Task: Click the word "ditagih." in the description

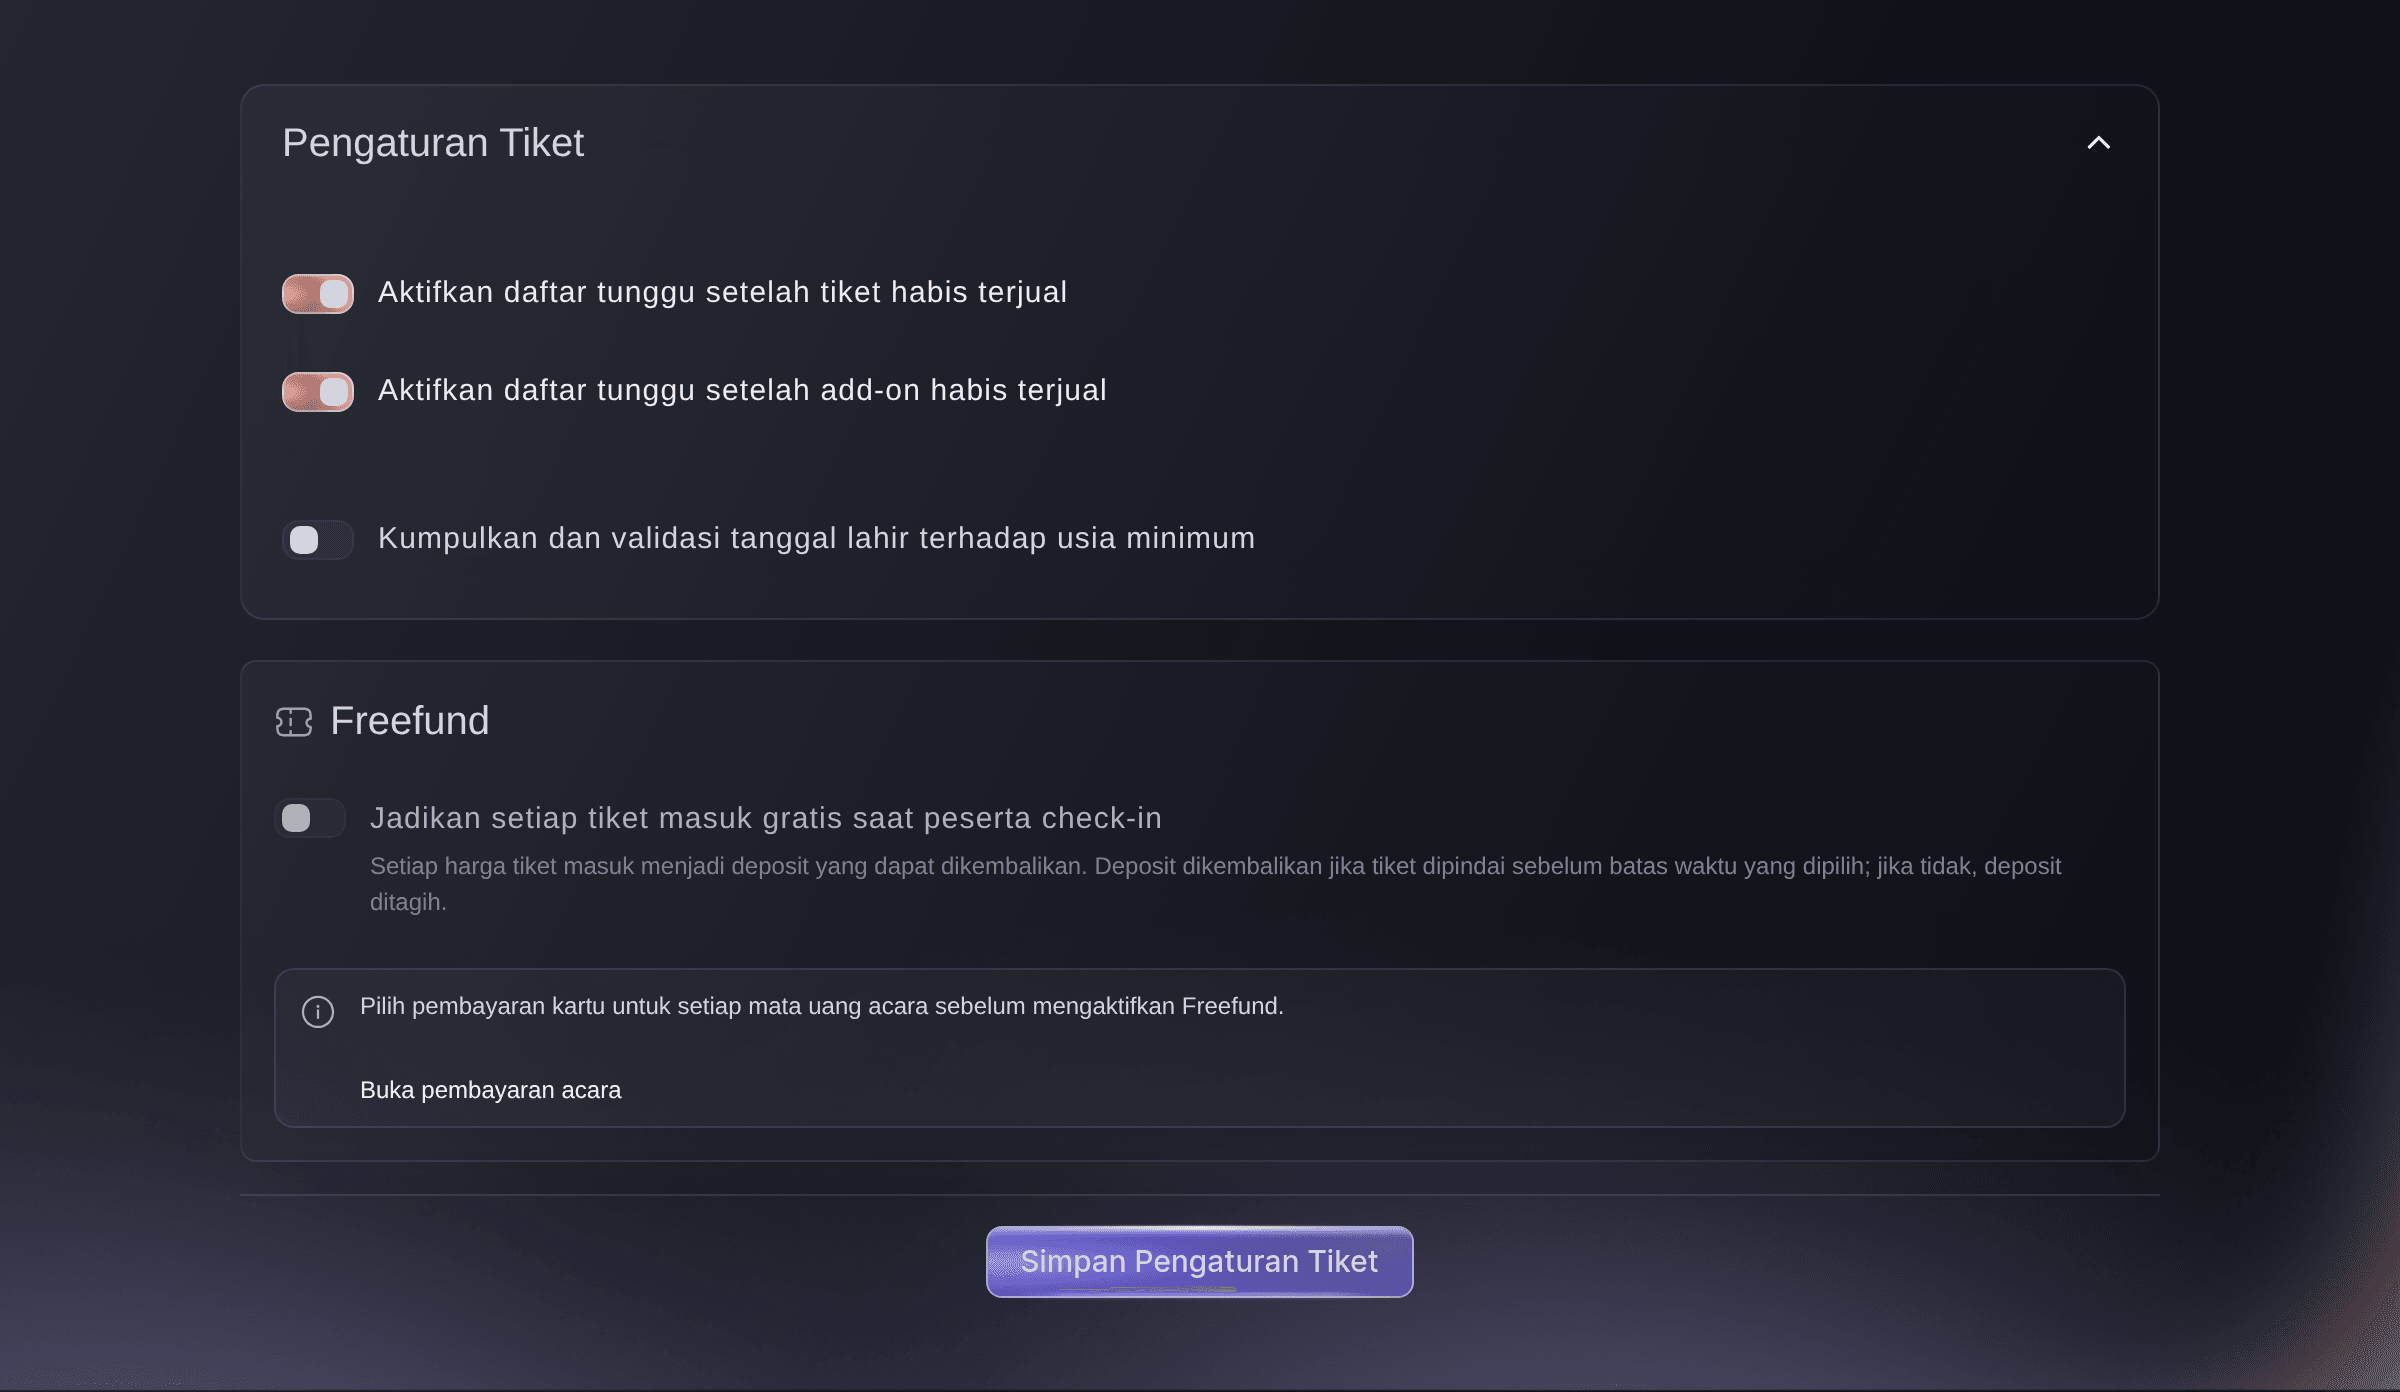Action: [x=408, y=902]
